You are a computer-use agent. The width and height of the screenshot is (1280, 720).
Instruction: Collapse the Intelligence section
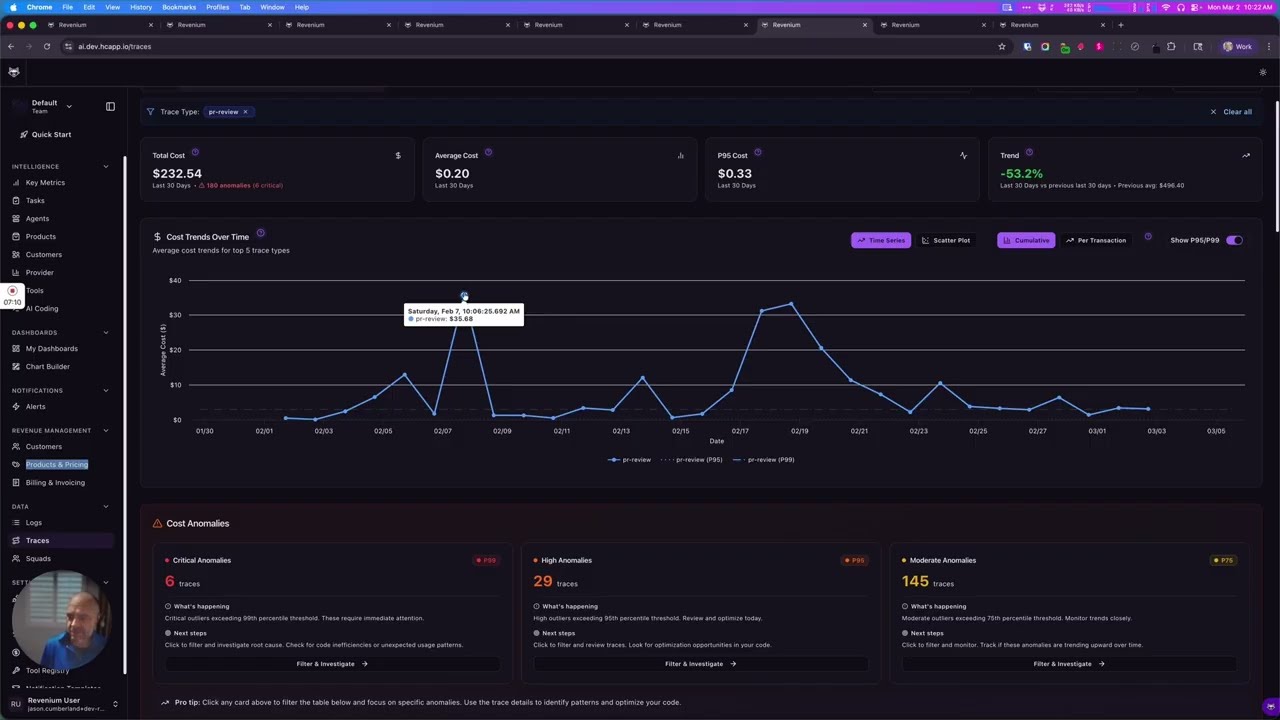(x=105, y=166)
